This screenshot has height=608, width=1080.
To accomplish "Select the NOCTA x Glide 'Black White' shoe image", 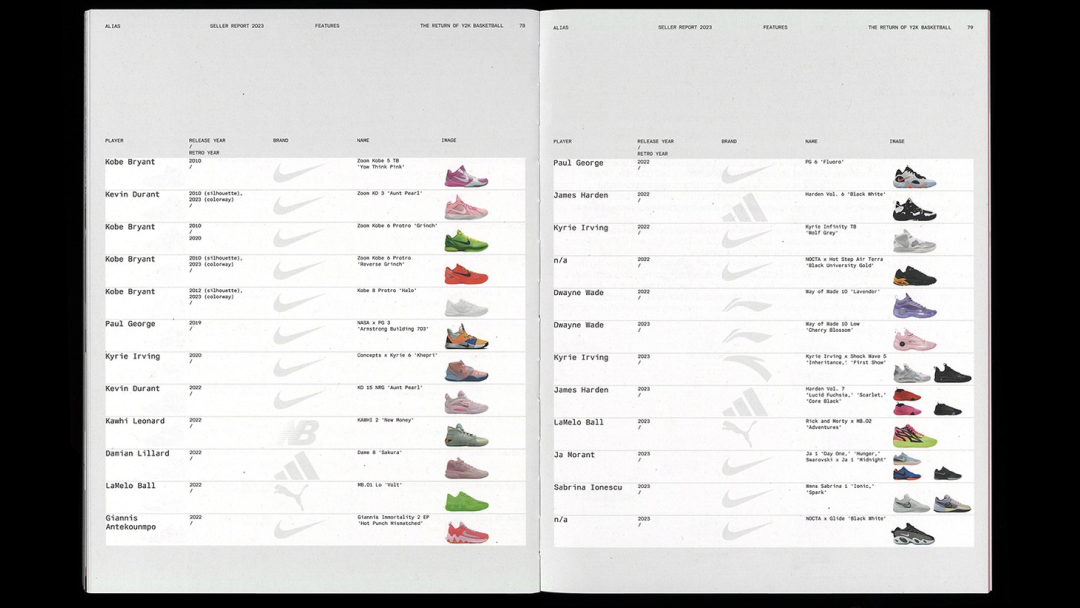I will point(913,533).
